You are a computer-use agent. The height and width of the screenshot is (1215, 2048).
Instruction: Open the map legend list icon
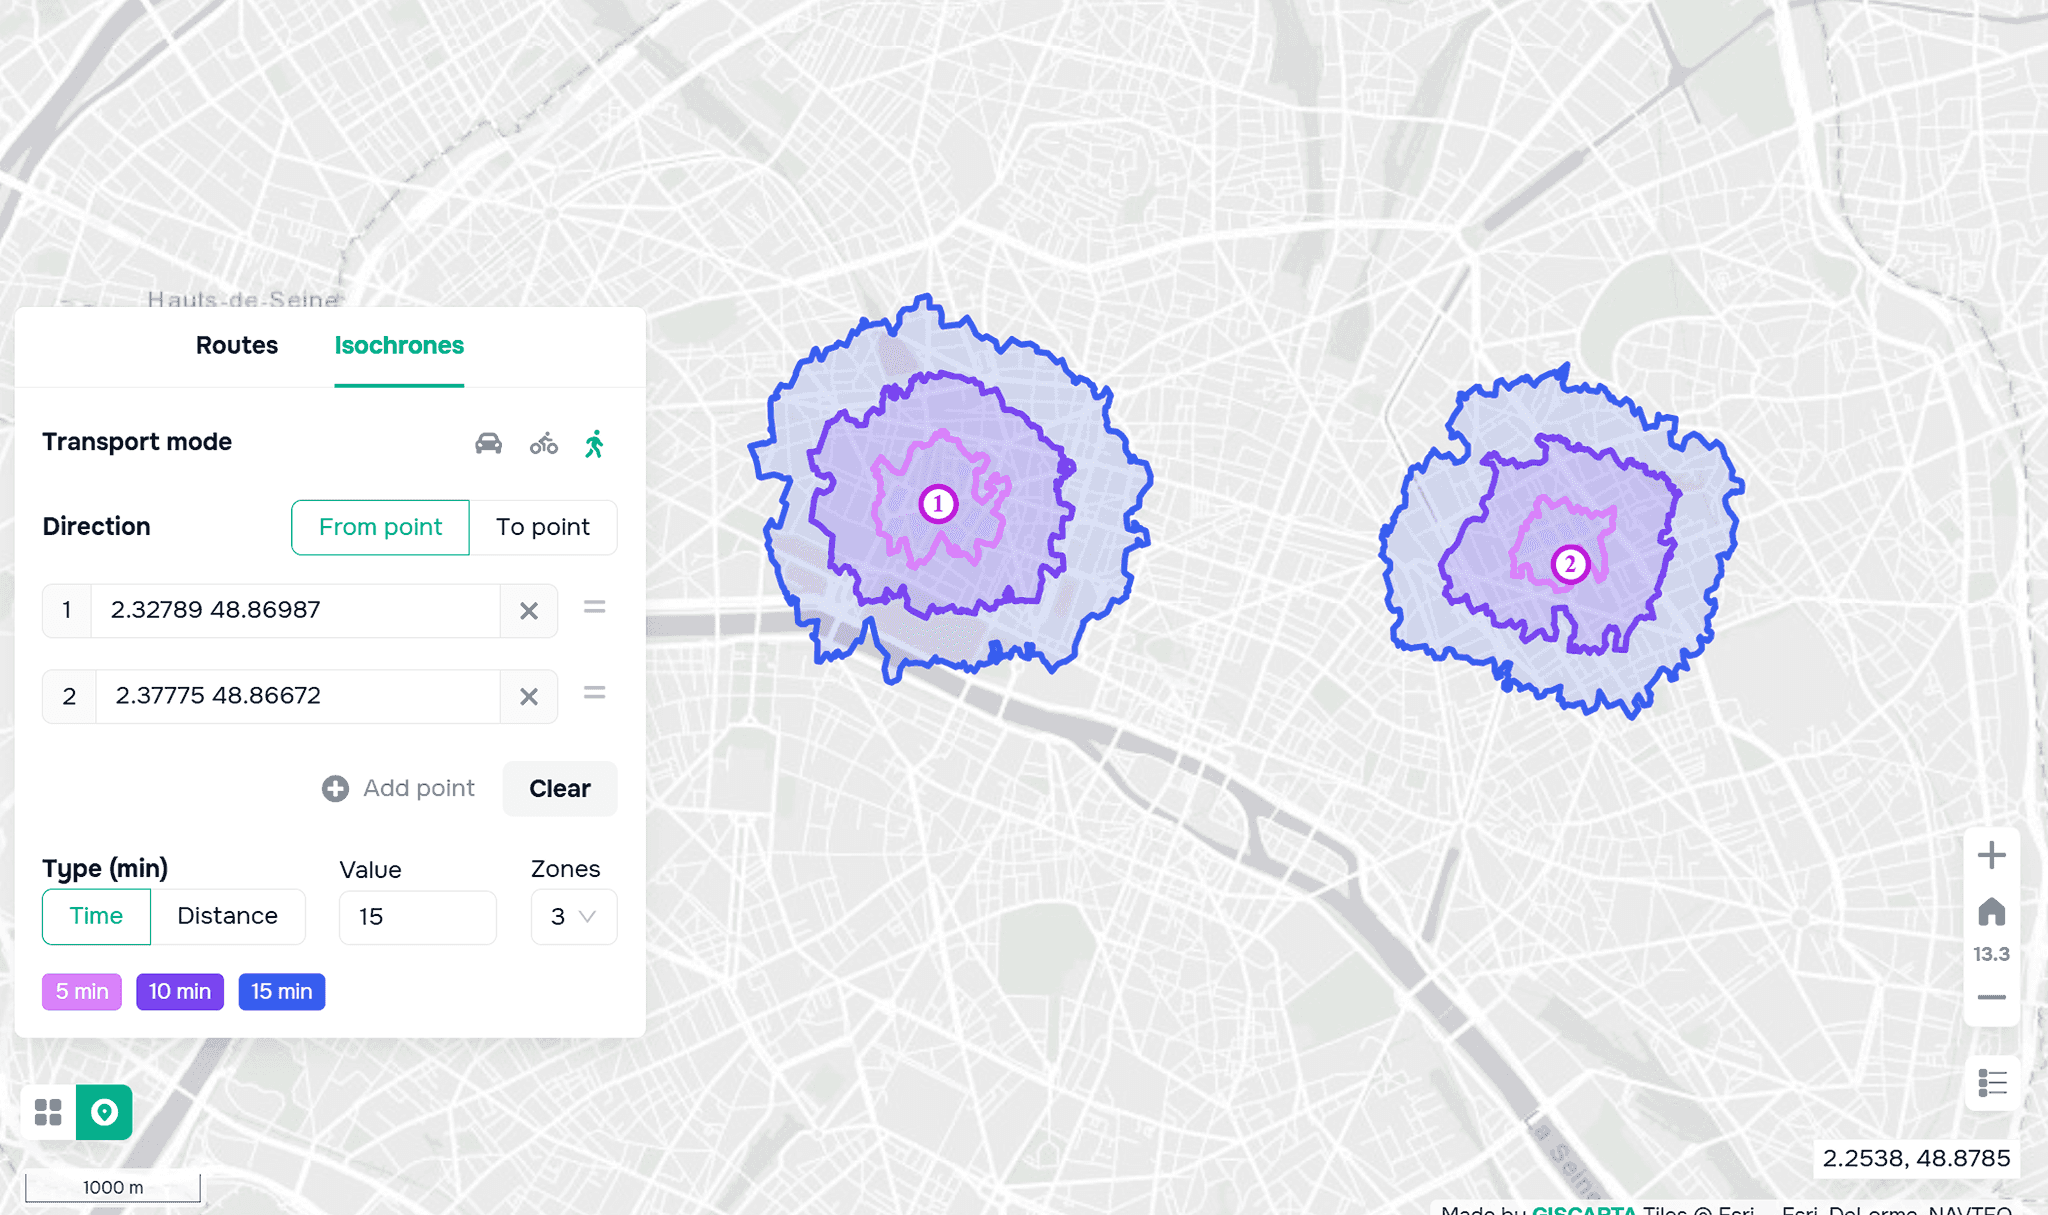pos(1992,1083)
